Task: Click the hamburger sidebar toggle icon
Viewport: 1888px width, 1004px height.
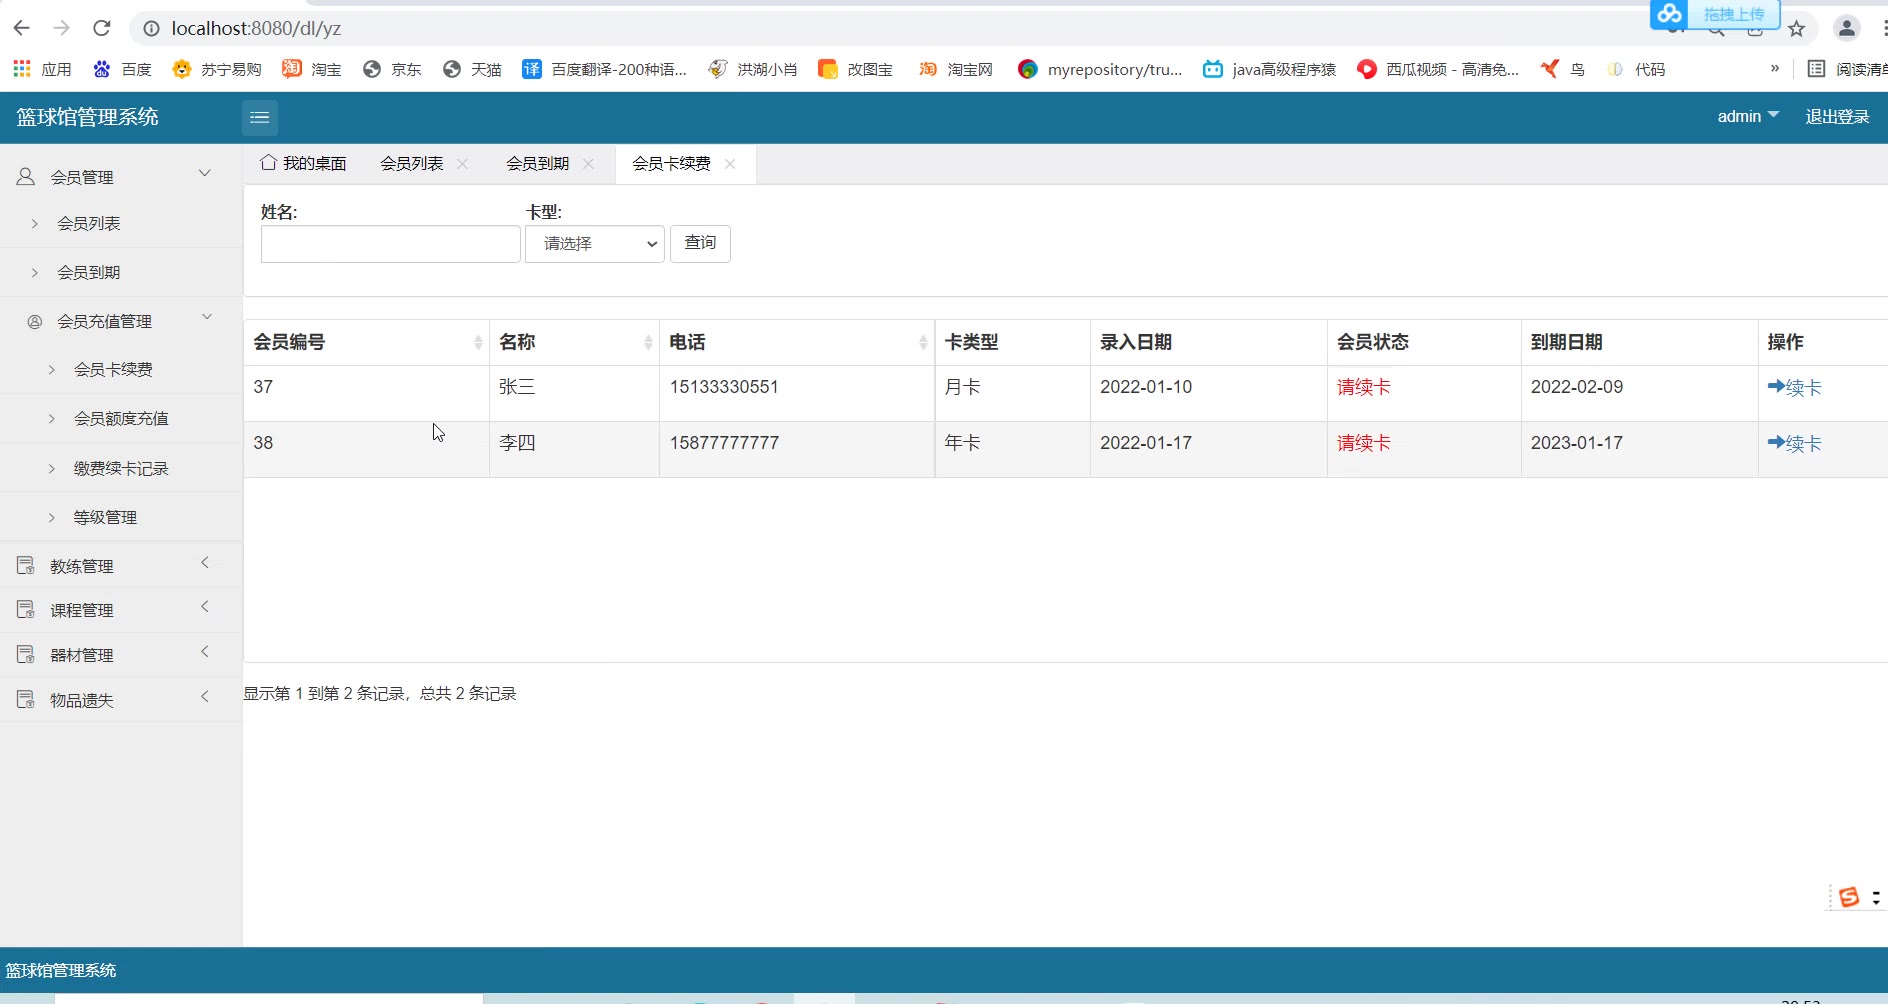Action: (x=259, y=118)
